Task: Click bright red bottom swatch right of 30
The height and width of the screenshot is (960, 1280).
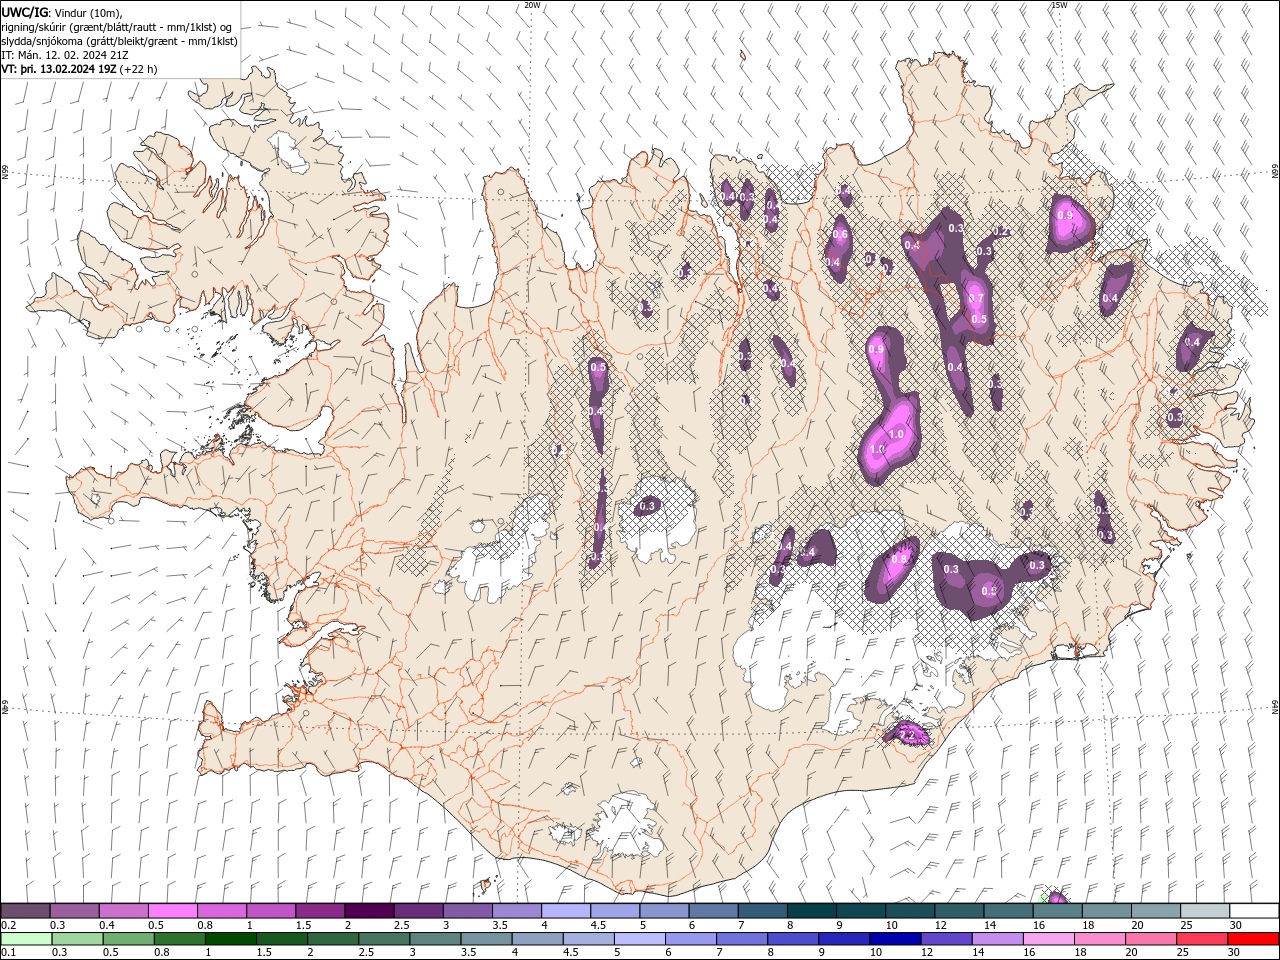Action: coord(1254,939)
